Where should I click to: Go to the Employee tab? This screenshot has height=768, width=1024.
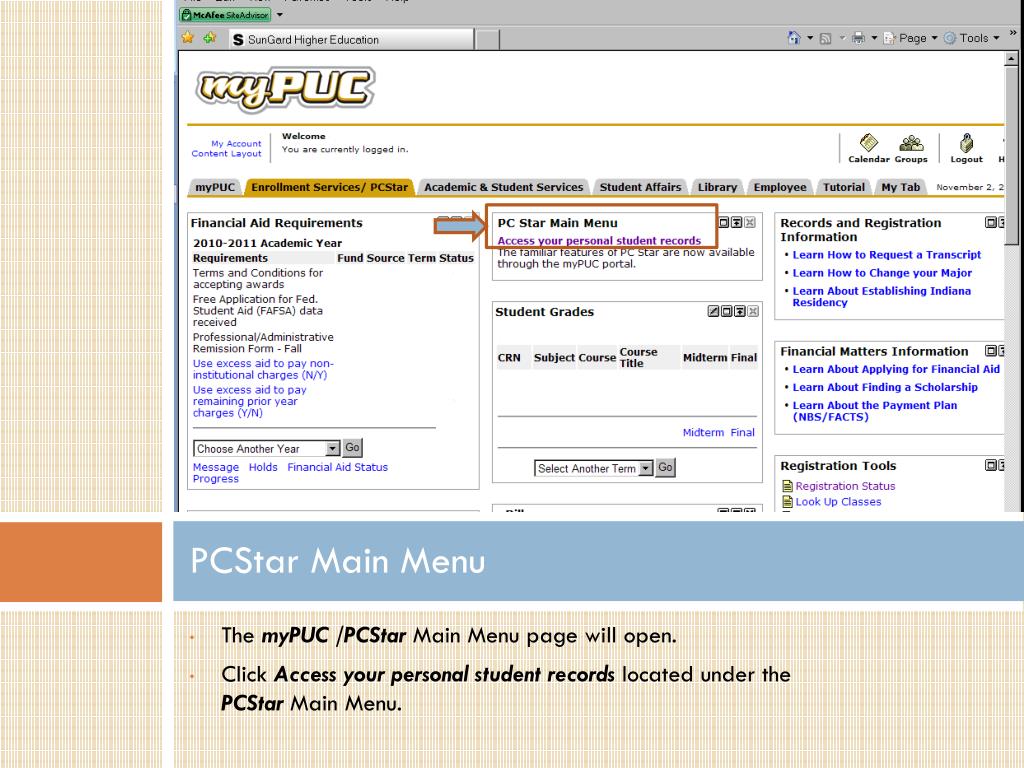(x=780, y=187)
